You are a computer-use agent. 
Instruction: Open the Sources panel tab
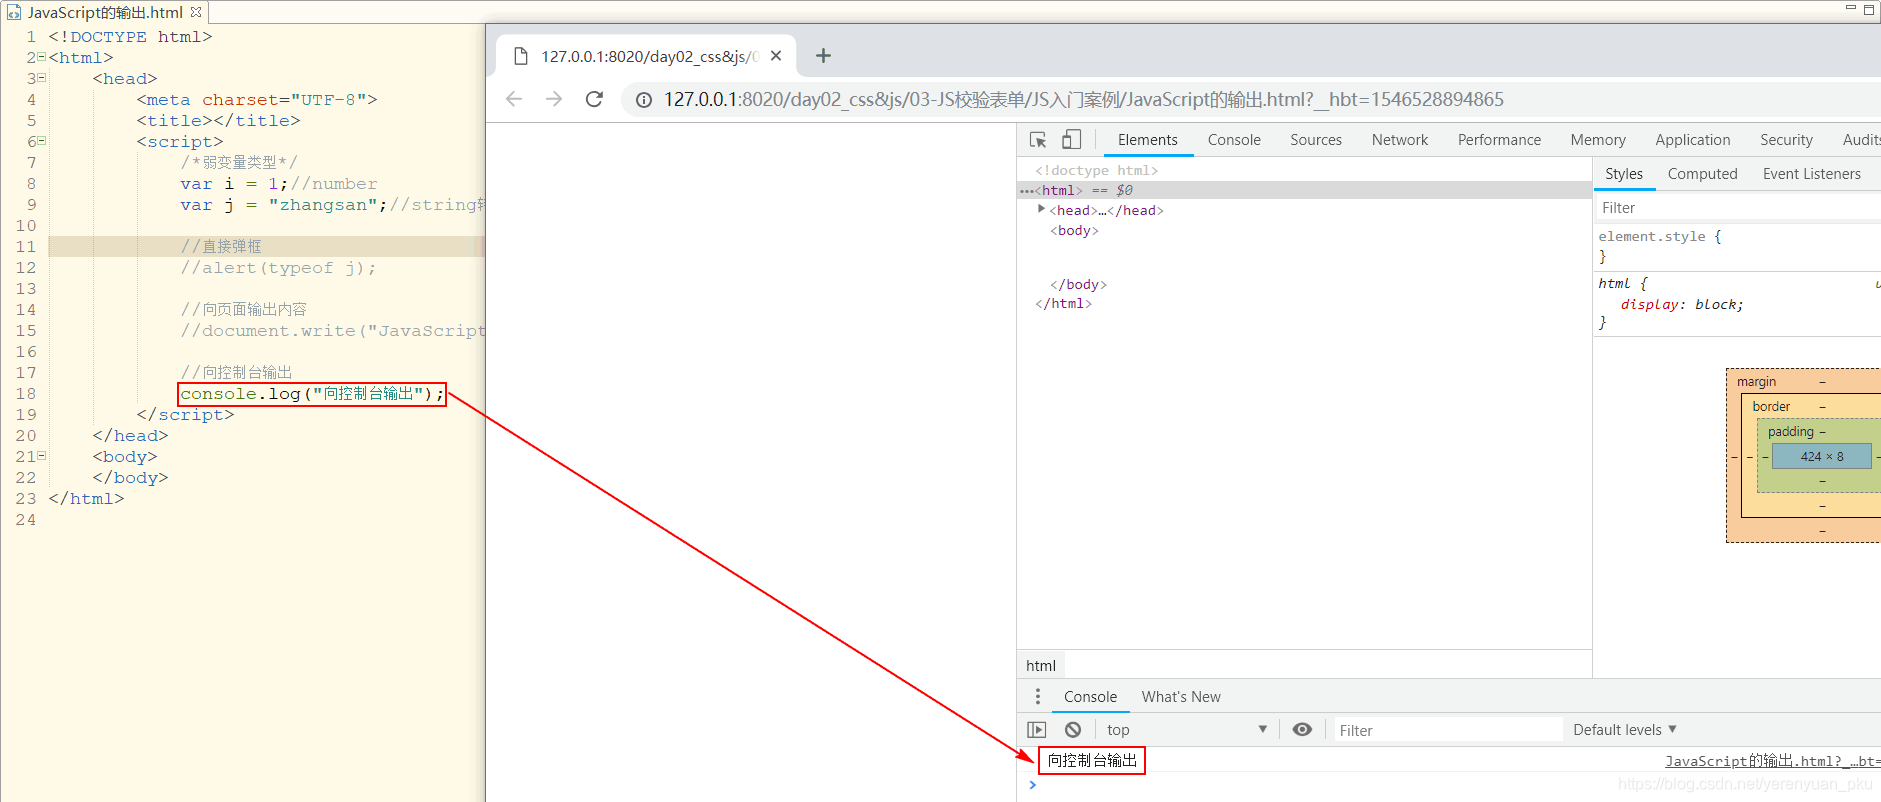(x=1316, y=140)
